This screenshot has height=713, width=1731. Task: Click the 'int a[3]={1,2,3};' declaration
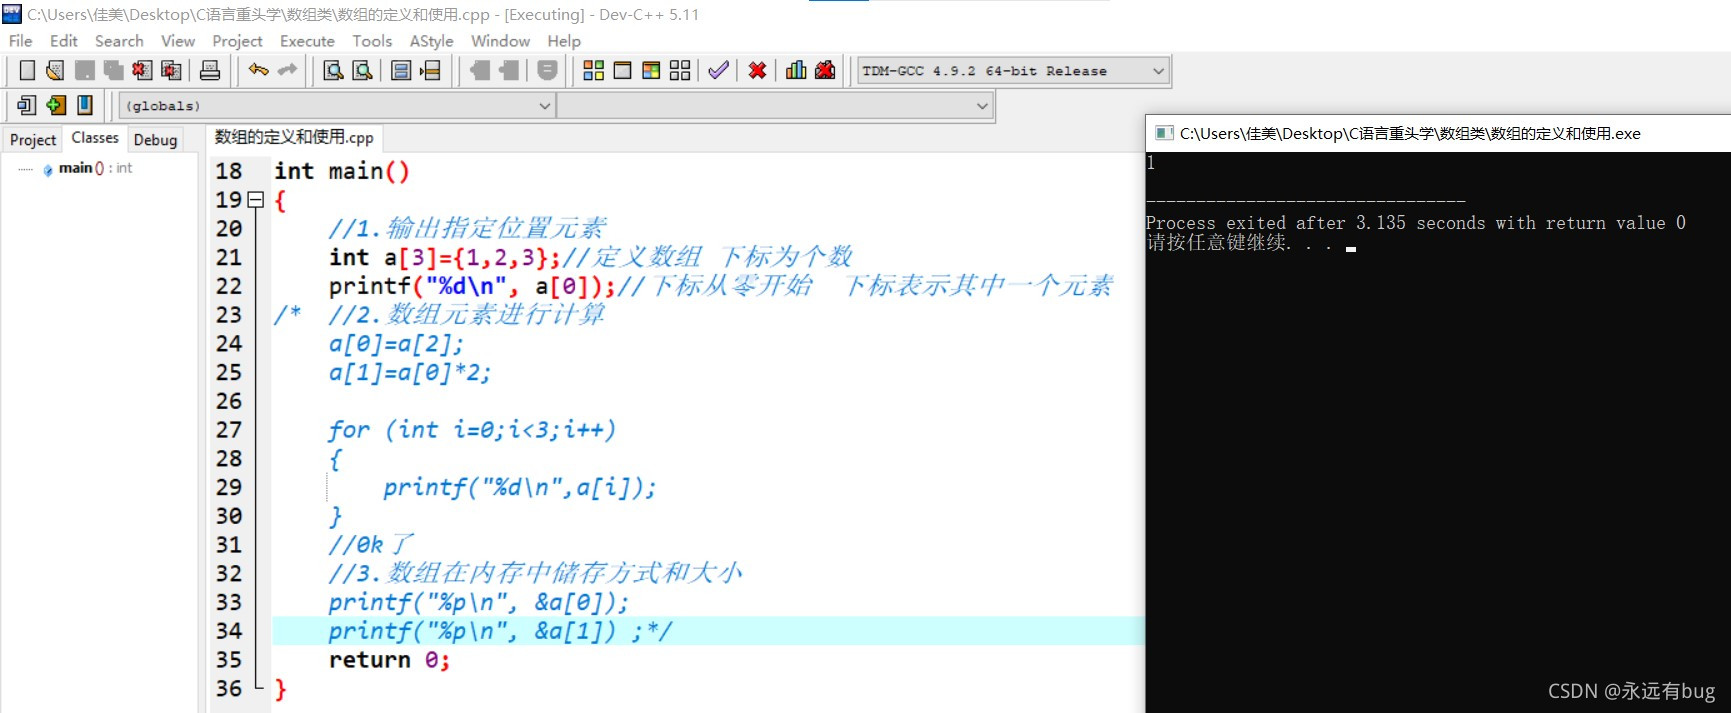(x=444, y=257)
